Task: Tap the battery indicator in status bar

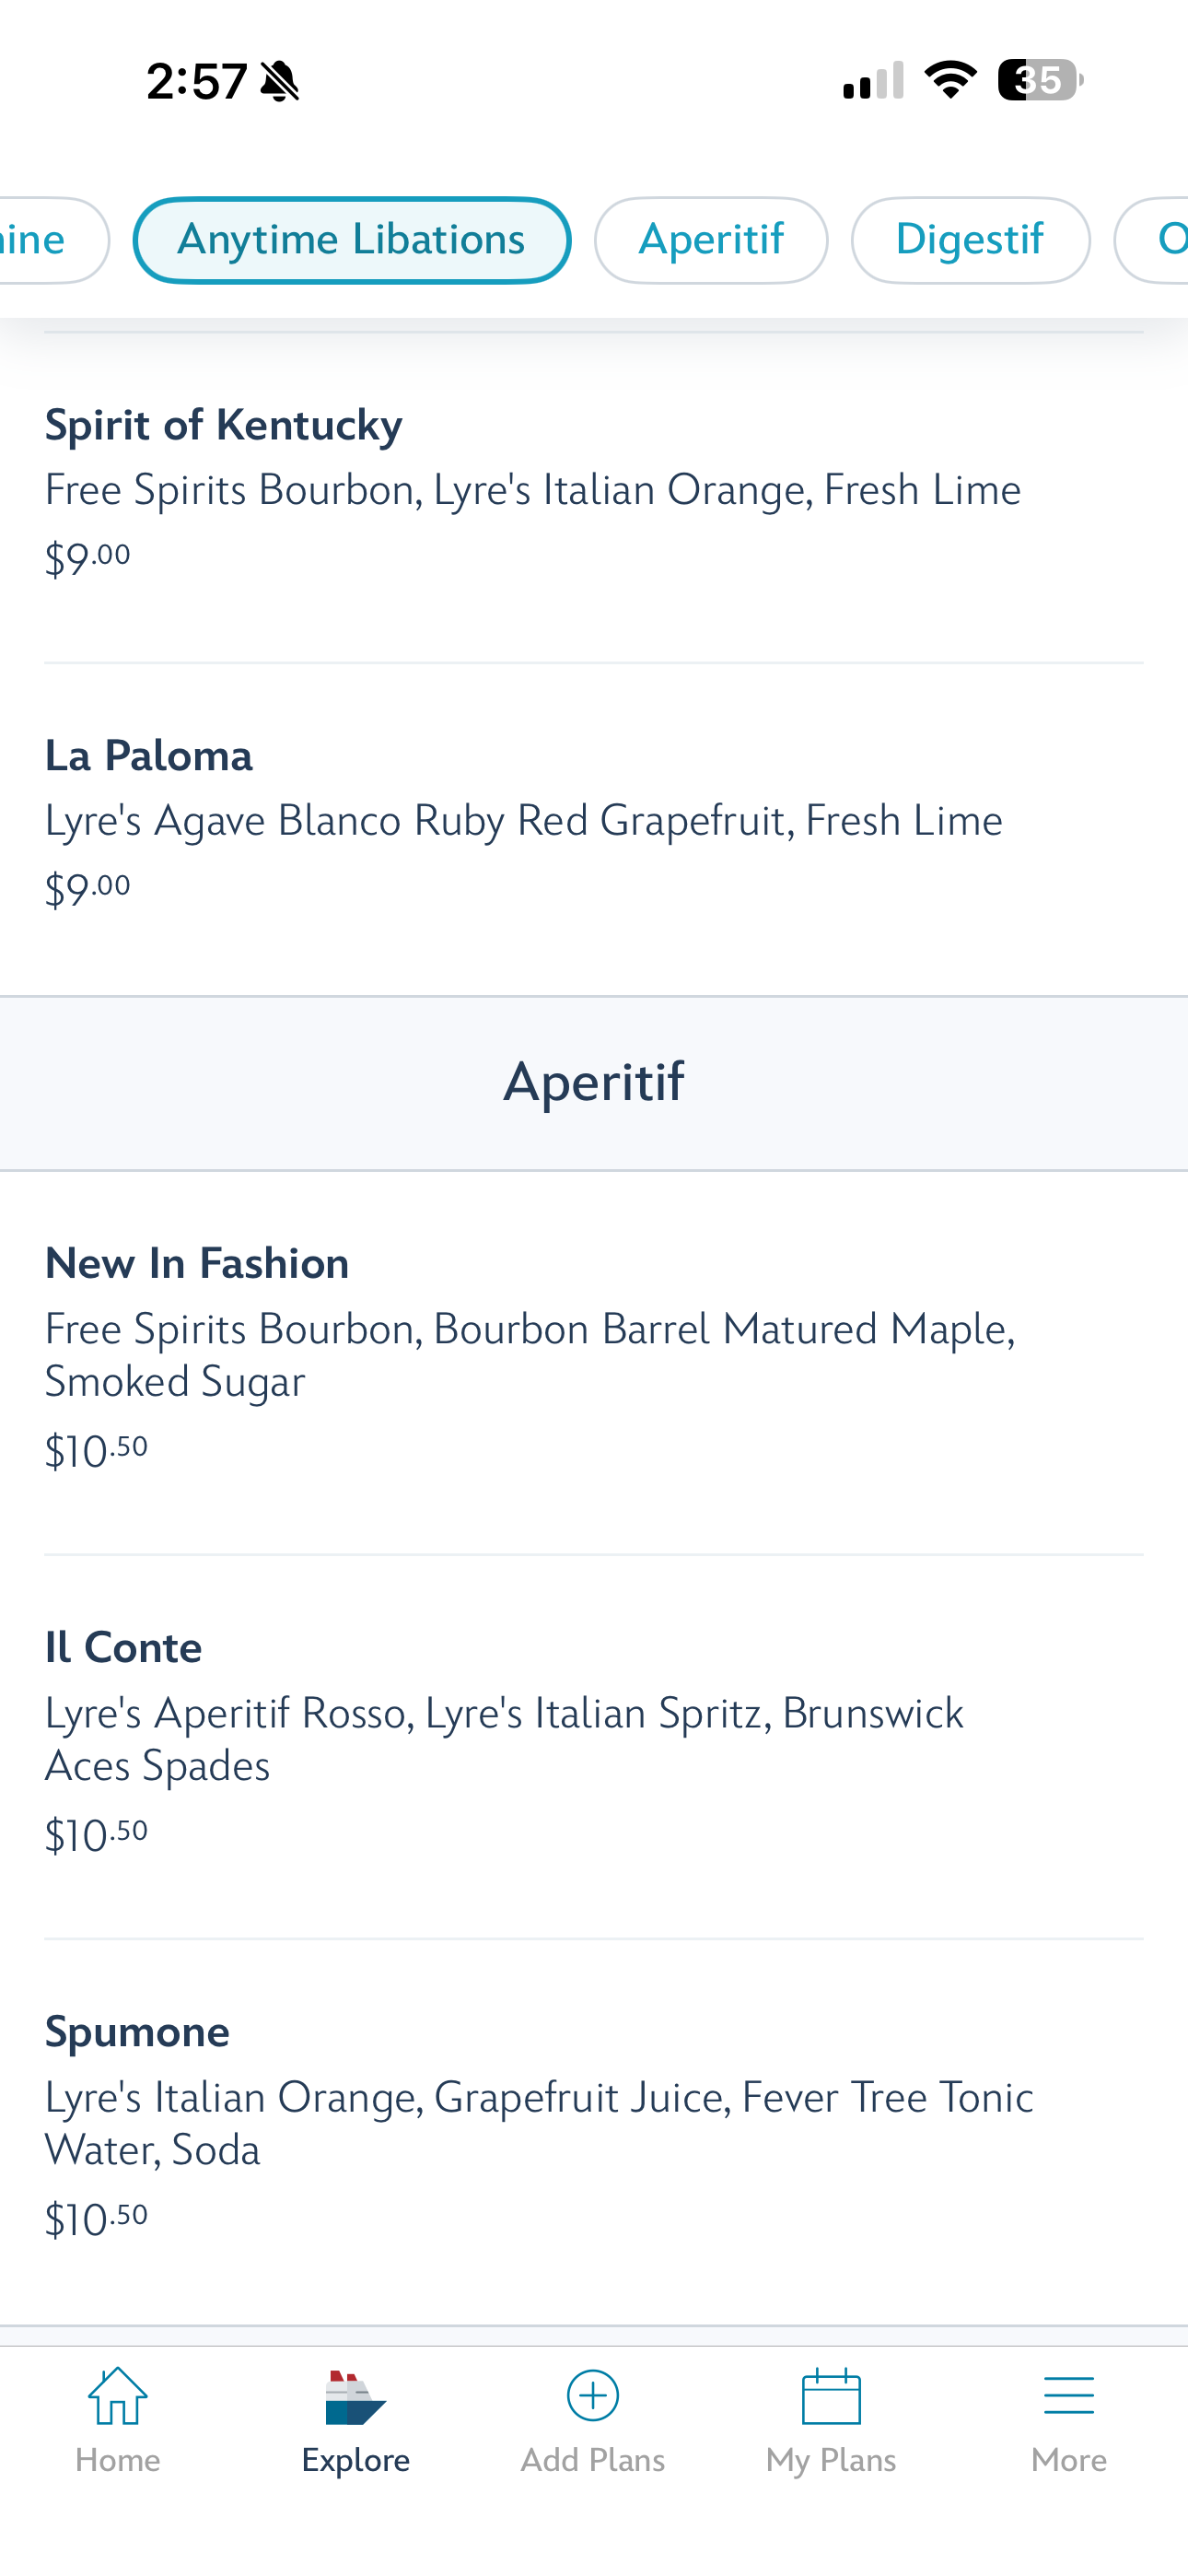Action: (x=1039, y=80)
